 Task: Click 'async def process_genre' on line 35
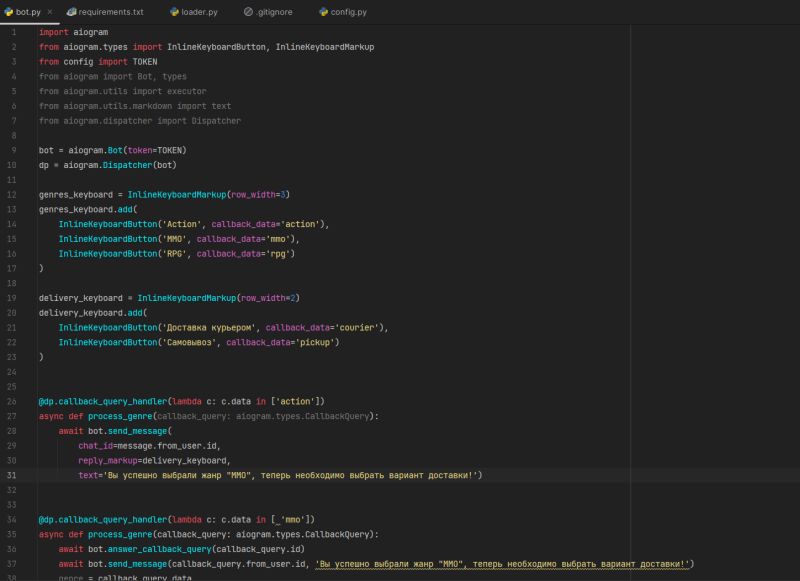(x=95, y=535)
